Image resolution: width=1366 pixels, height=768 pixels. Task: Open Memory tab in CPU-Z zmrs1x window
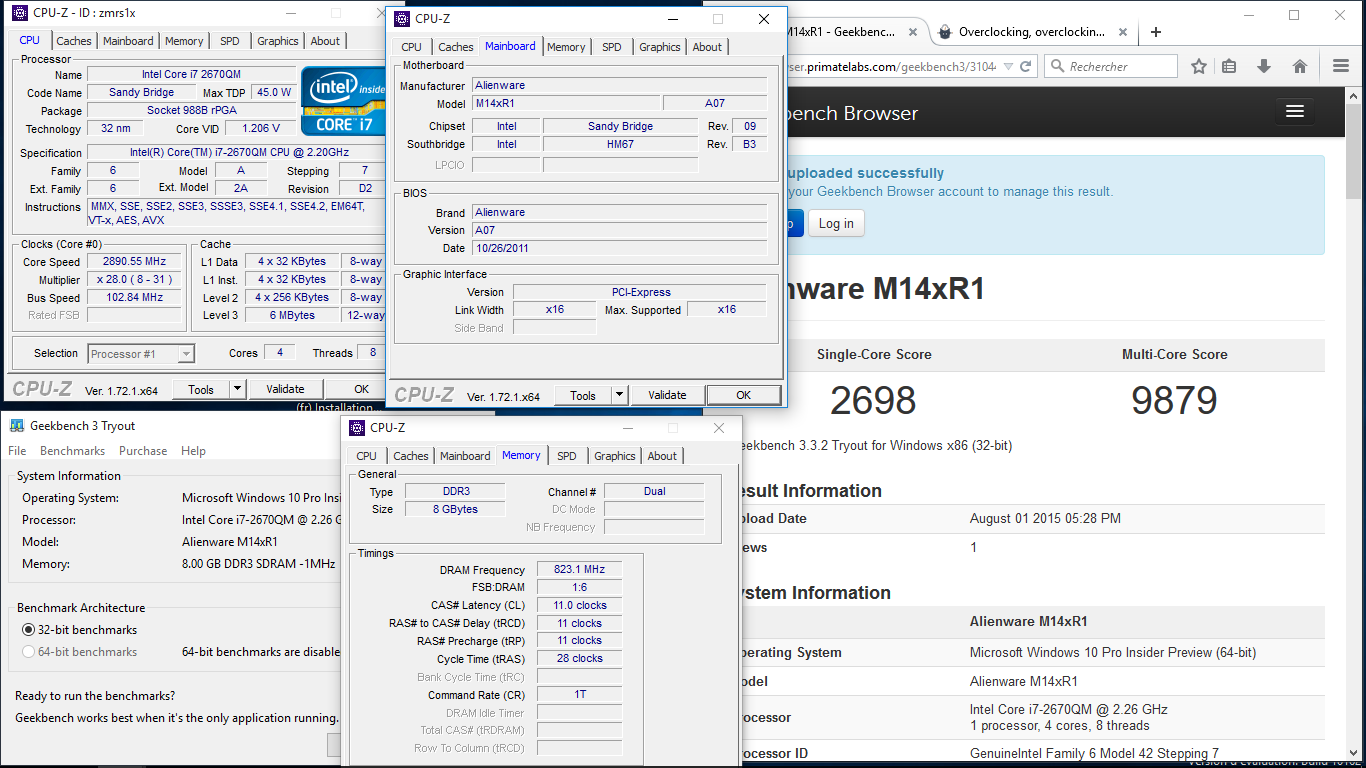pyautogui.click(x=184, y=41)
